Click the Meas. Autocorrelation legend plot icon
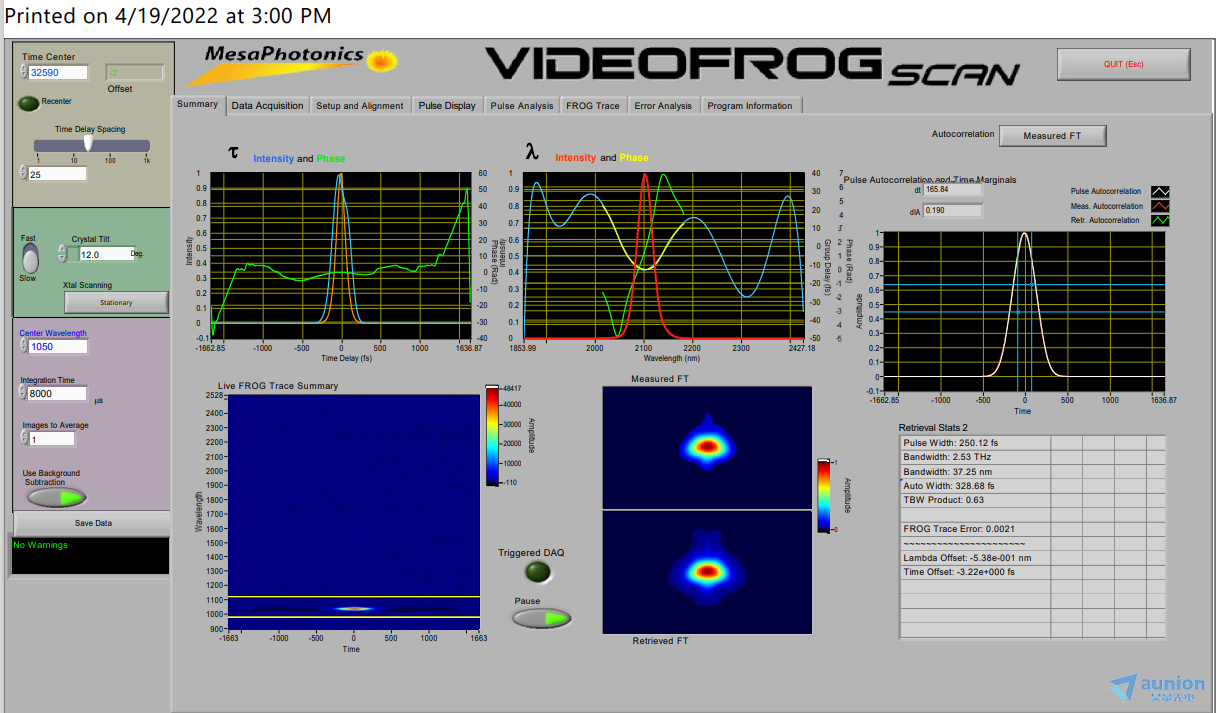This screenshot has width=1217, height=713. coord(1161,206)
